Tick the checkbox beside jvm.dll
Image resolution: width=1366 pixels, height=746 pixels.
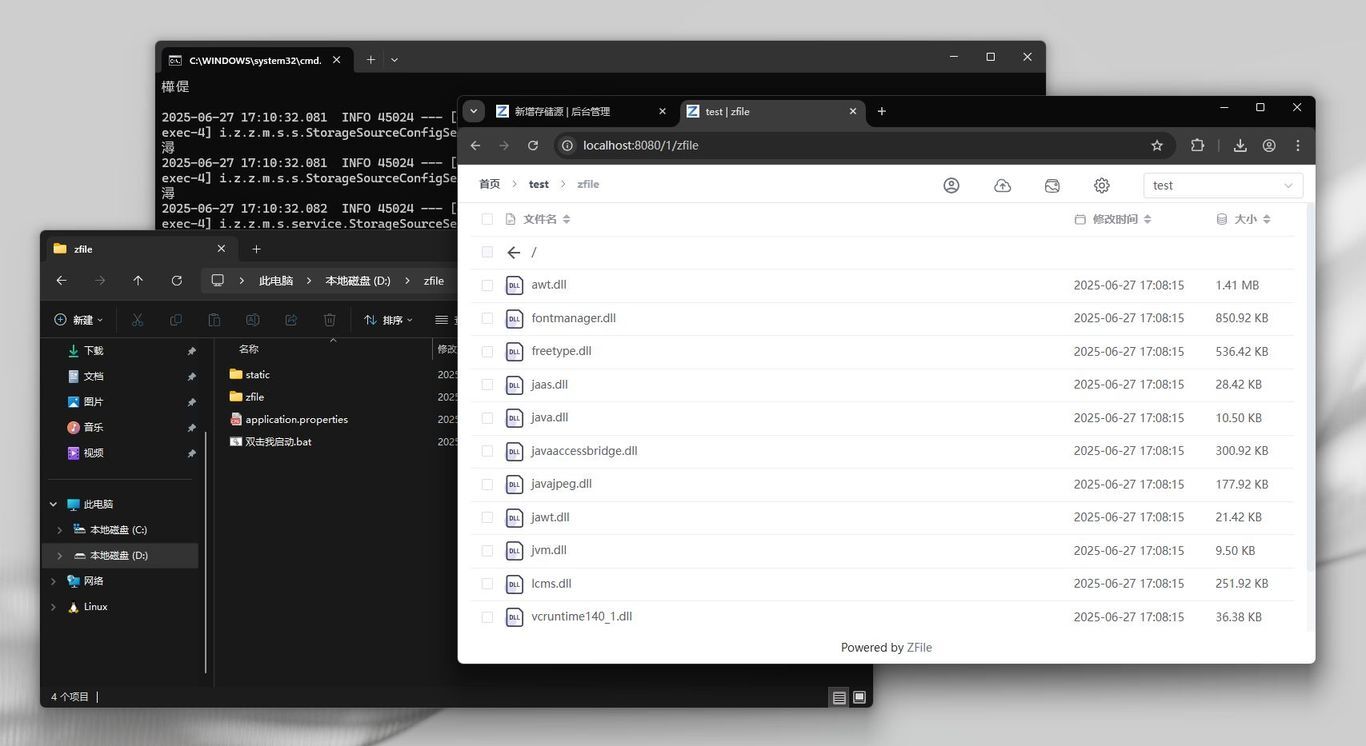point(487,550)
